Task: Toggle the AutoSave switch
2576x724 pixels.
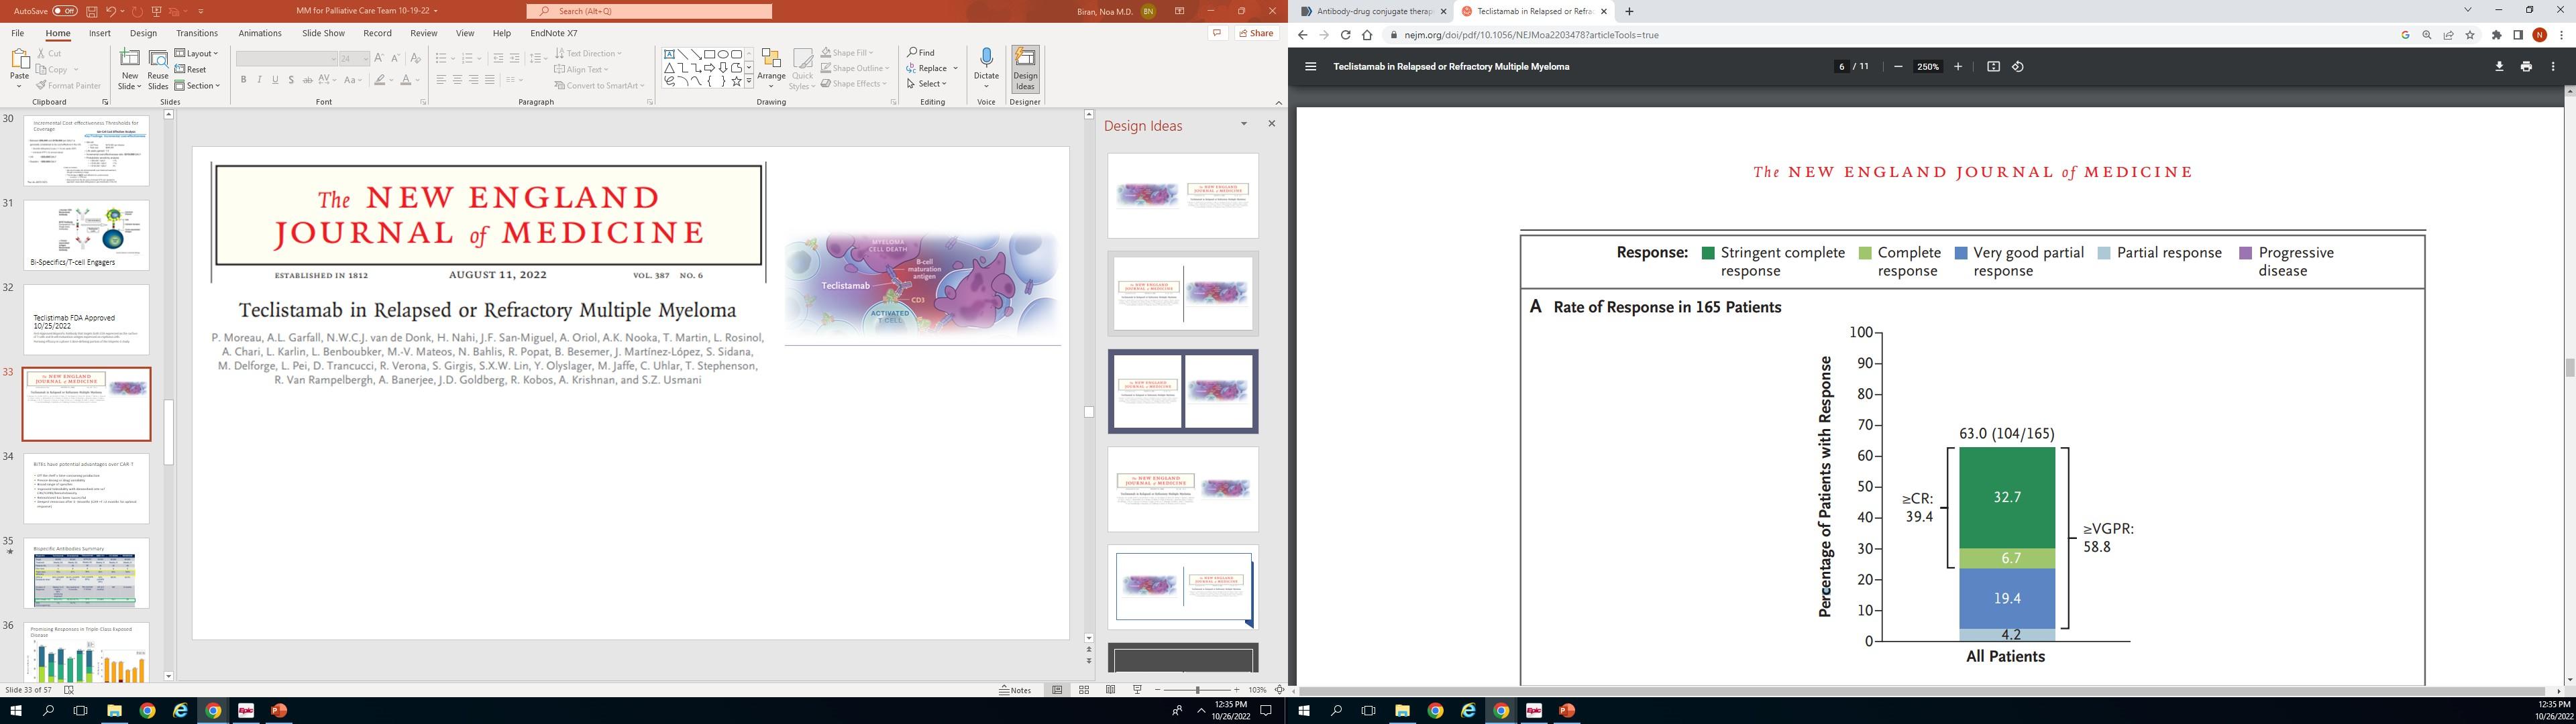Action: 65,11
